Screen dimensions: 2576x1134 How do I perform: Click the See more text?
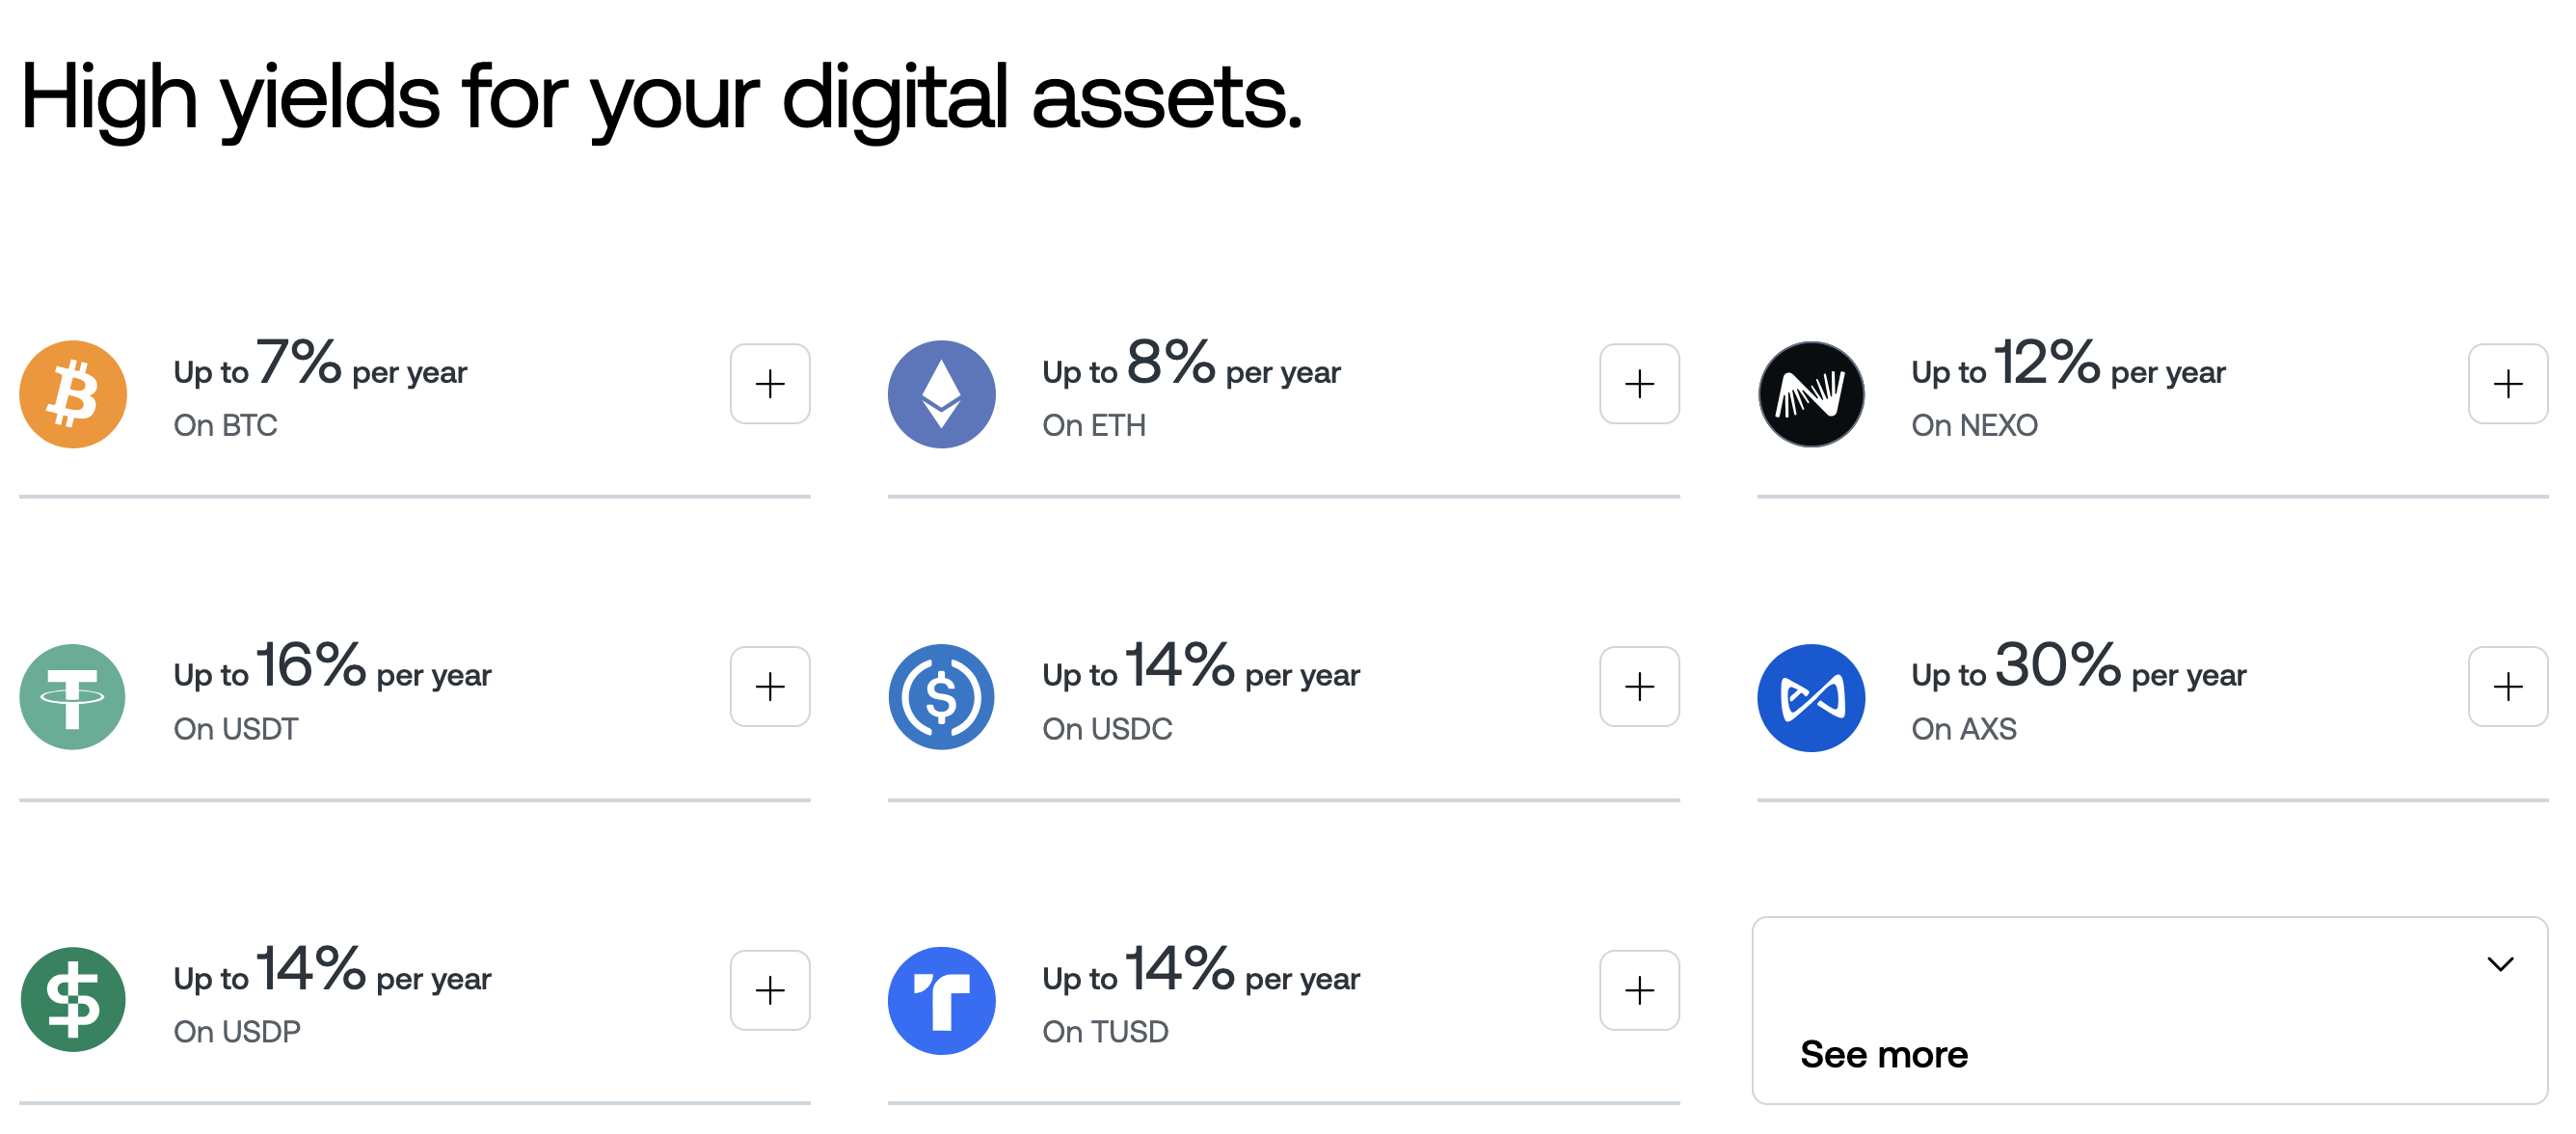[1883, 1055]
